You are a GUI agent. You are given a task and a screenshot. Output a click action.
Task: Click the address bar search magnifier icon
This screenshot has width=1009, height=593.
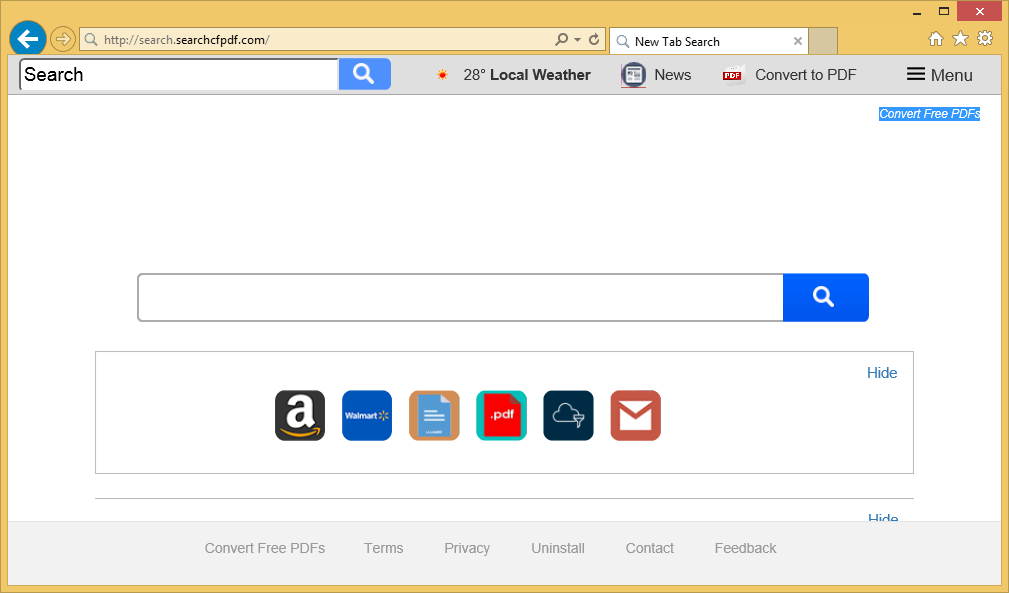click(x=562, y=39)
